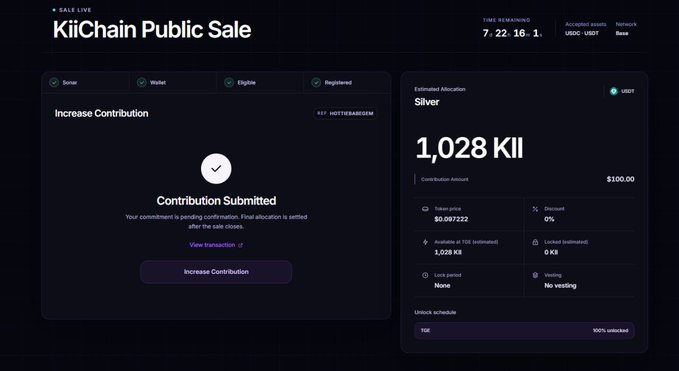The width and height of the screenshot is (679, 371).
Task: Click the external-link icon beside View transaction
Action: pyautogui.click(x=240, y=245)
